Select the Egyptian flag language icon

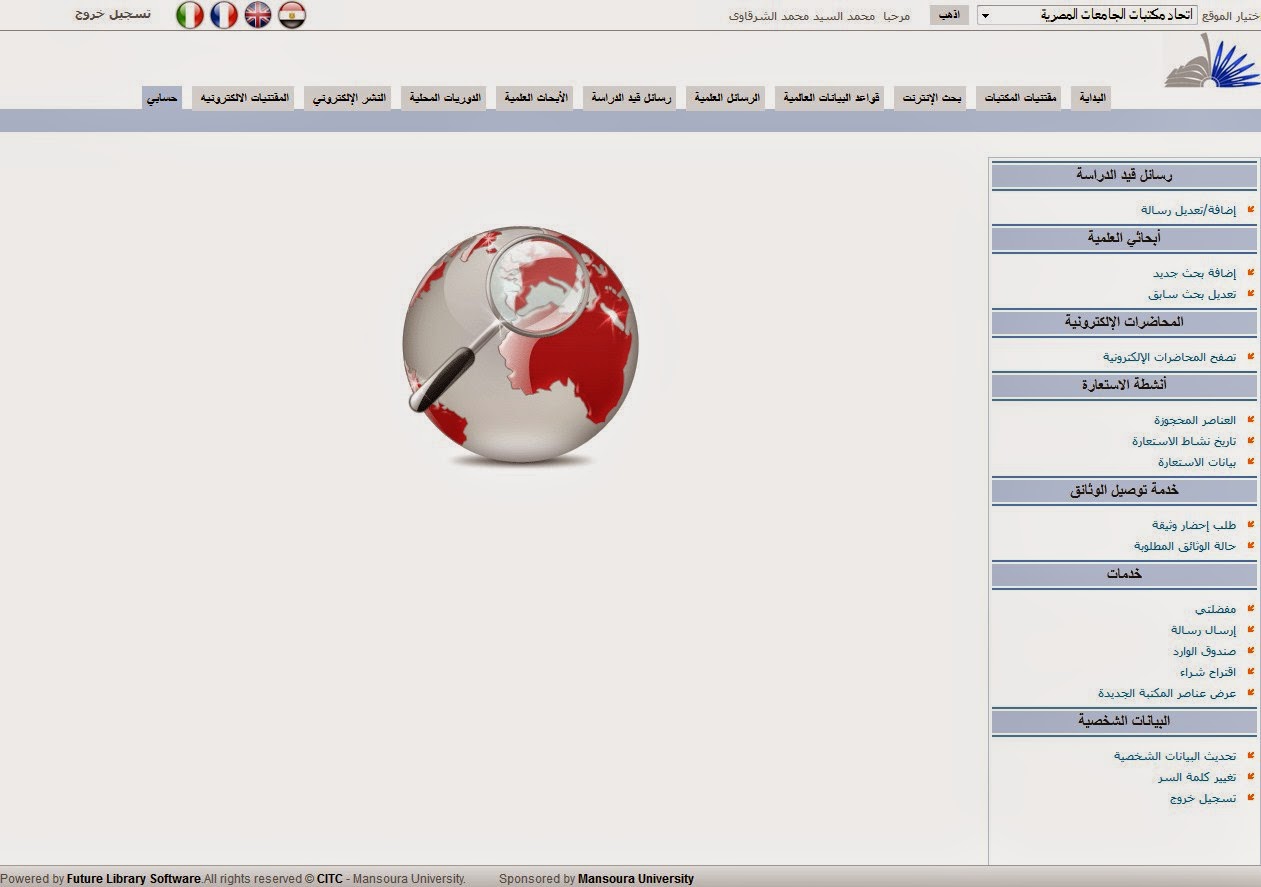291,15
